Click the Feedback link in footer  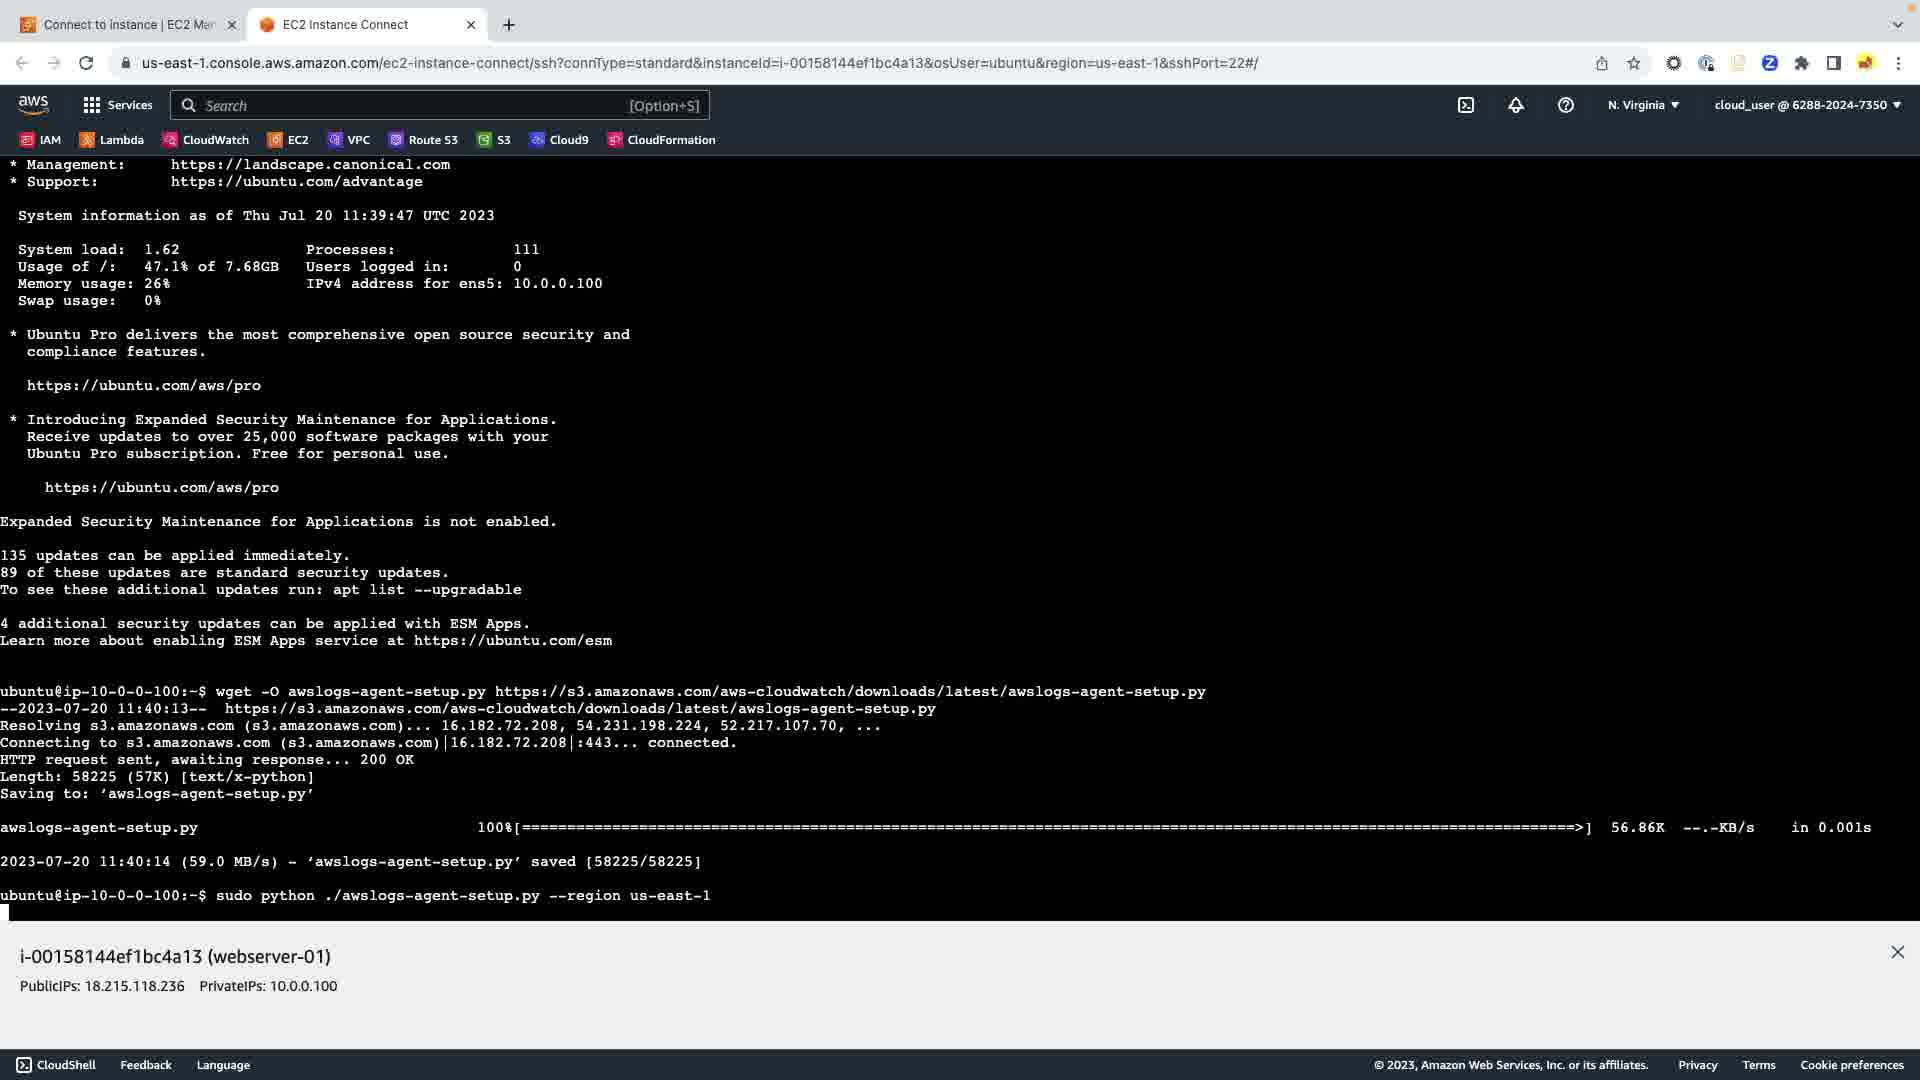(x=146, y=1065)
